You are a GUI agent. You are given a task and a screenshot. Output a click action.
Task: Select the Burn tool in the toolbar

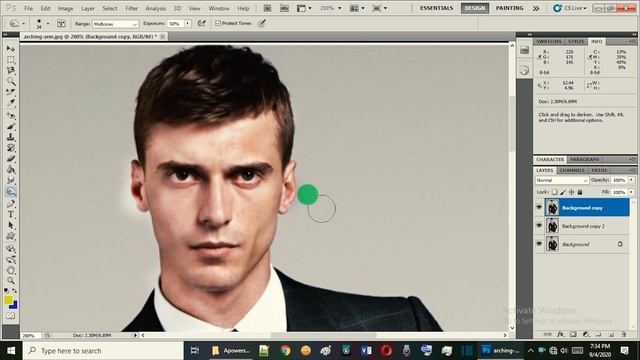[11, 191]
